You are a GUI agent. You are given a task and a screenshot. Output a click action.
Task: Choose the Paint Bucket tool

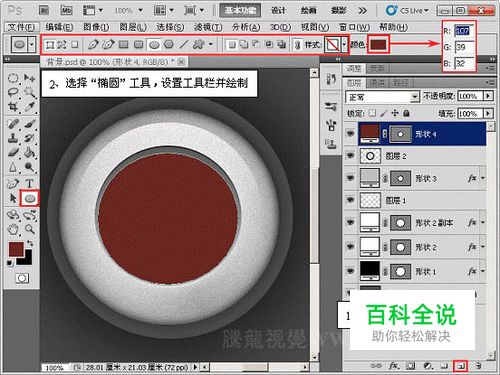(29, 152)
